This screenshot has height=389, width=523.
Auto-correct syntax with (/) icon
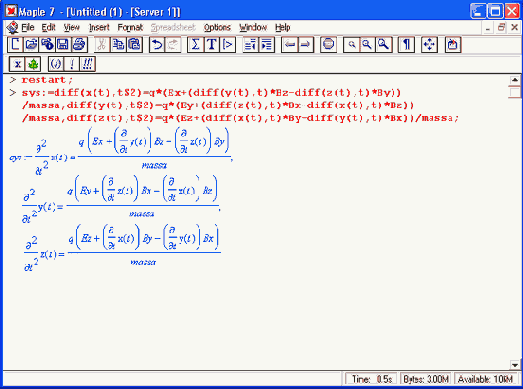coord(56,64)
